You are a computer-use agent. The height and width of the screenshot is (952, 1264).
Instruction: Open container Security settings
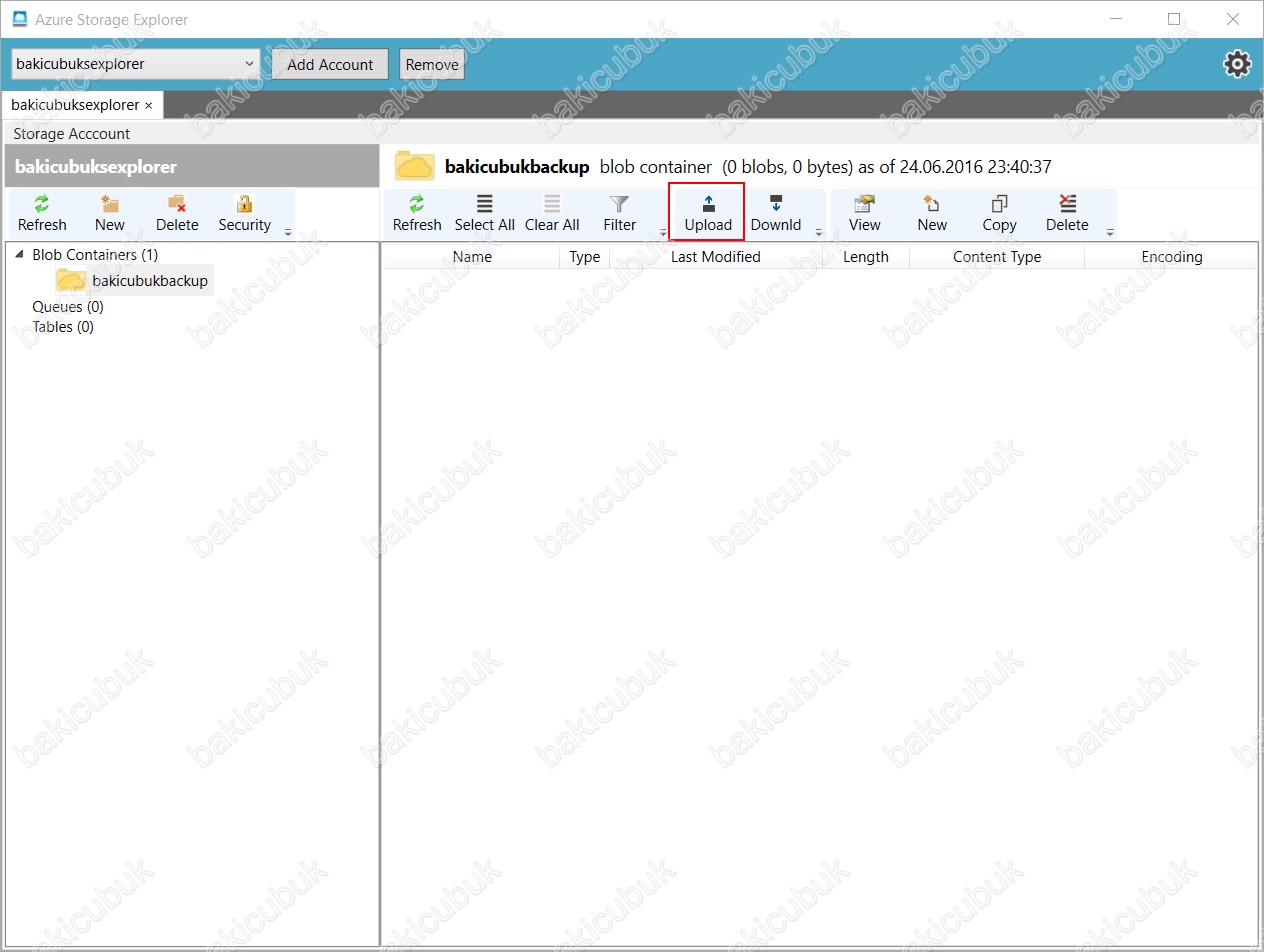(244, 214)
